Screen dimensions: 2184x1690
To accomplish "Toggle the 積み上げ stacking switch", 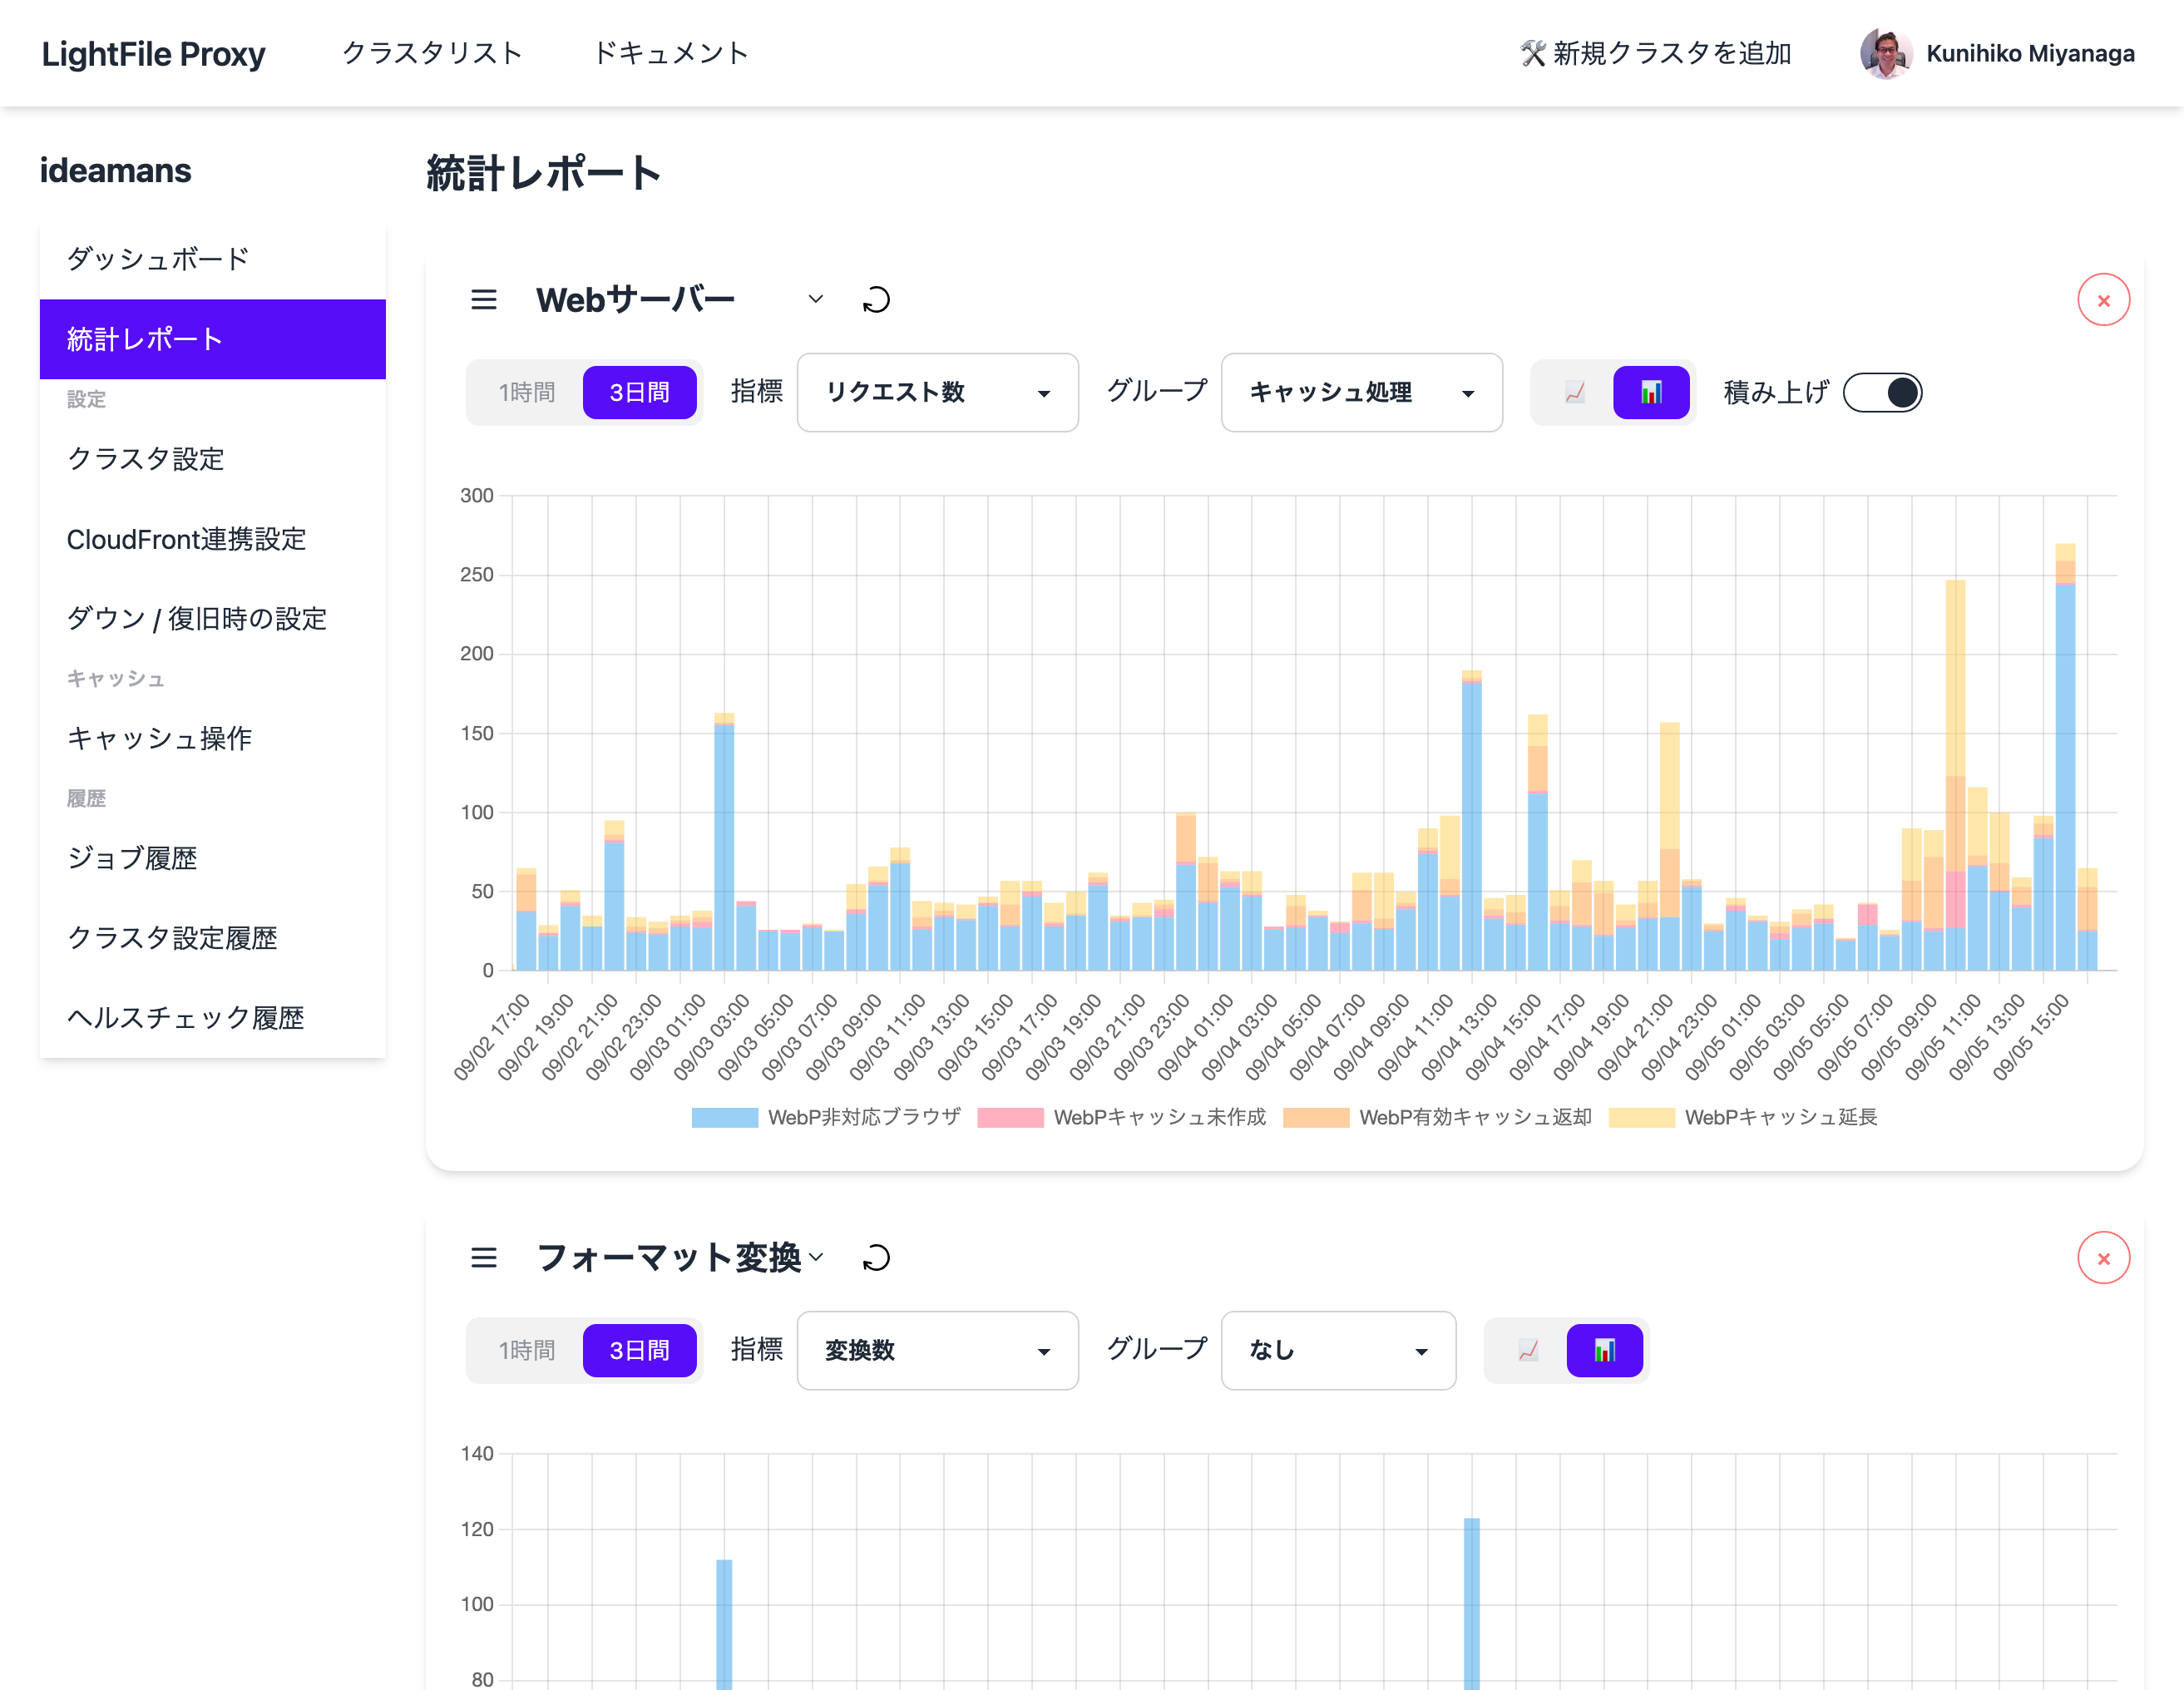I will point(1882,392).
